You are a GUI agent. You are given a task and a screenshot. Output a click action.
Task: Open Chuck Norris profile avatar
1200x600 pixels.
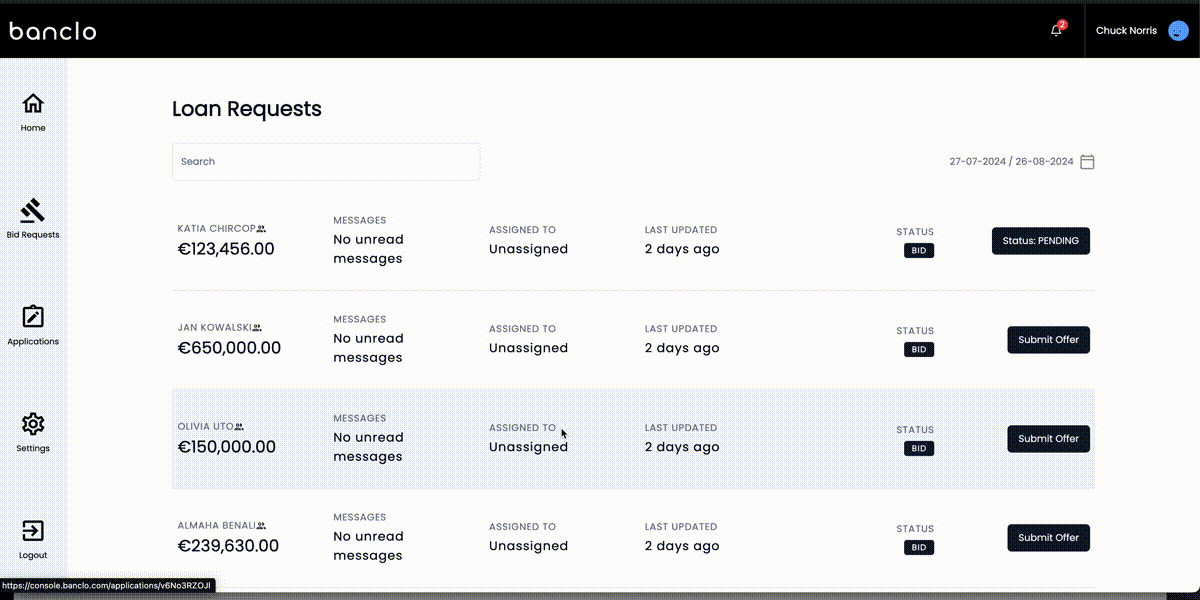[1177, 30]
